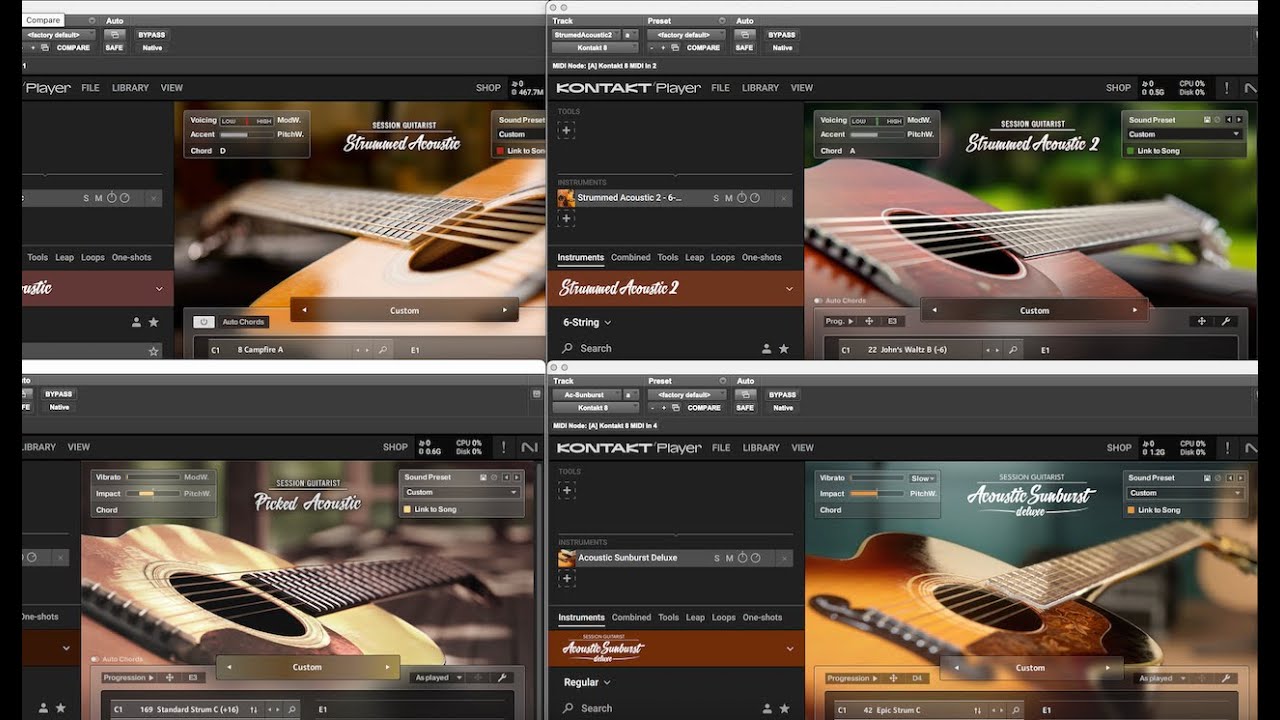Open wrench settings in Picked Acoustic window
Image resolution: width=1280 pixels, height=720 pixels.
[500, 677]
